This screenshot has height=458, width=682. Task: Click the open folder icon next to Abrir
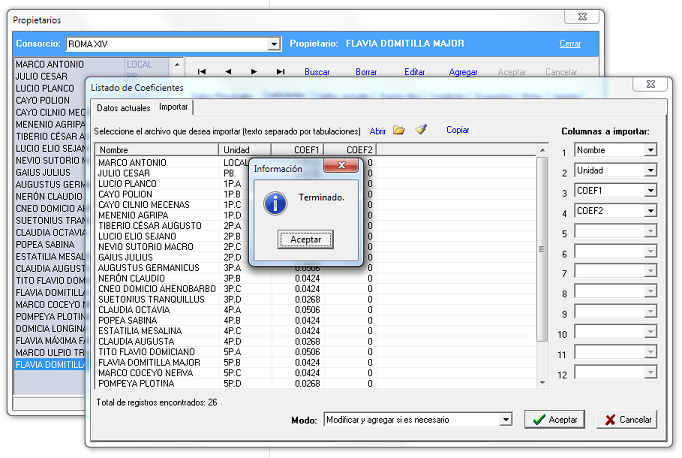[x=399, y=130]
